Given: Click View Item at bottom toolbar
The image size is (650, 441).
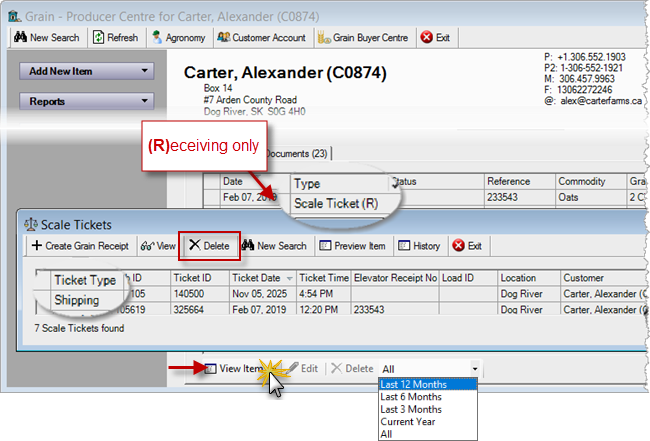Looking at the screenshot, I should pyautogui.click(x=234, y=368).
